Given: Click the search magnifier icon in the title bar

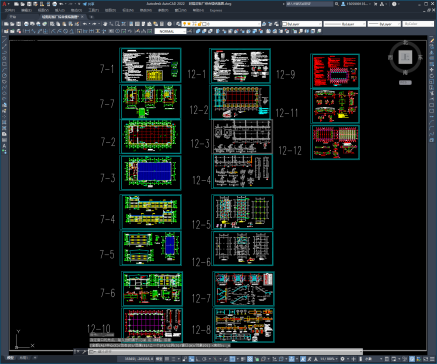Looking at the screenshot, I should point(337,4).
